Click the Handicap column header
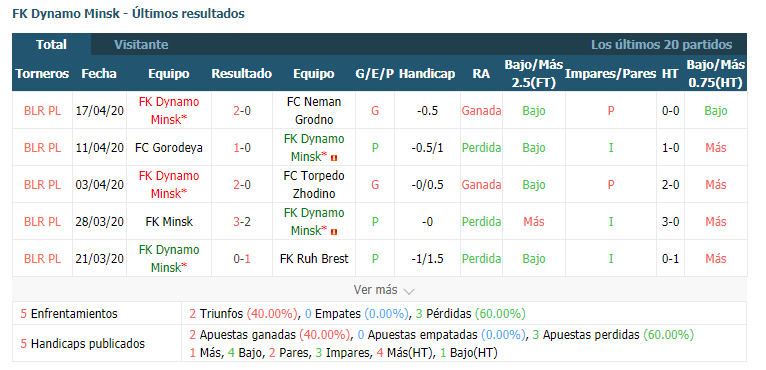 click(x=427, y=74)
